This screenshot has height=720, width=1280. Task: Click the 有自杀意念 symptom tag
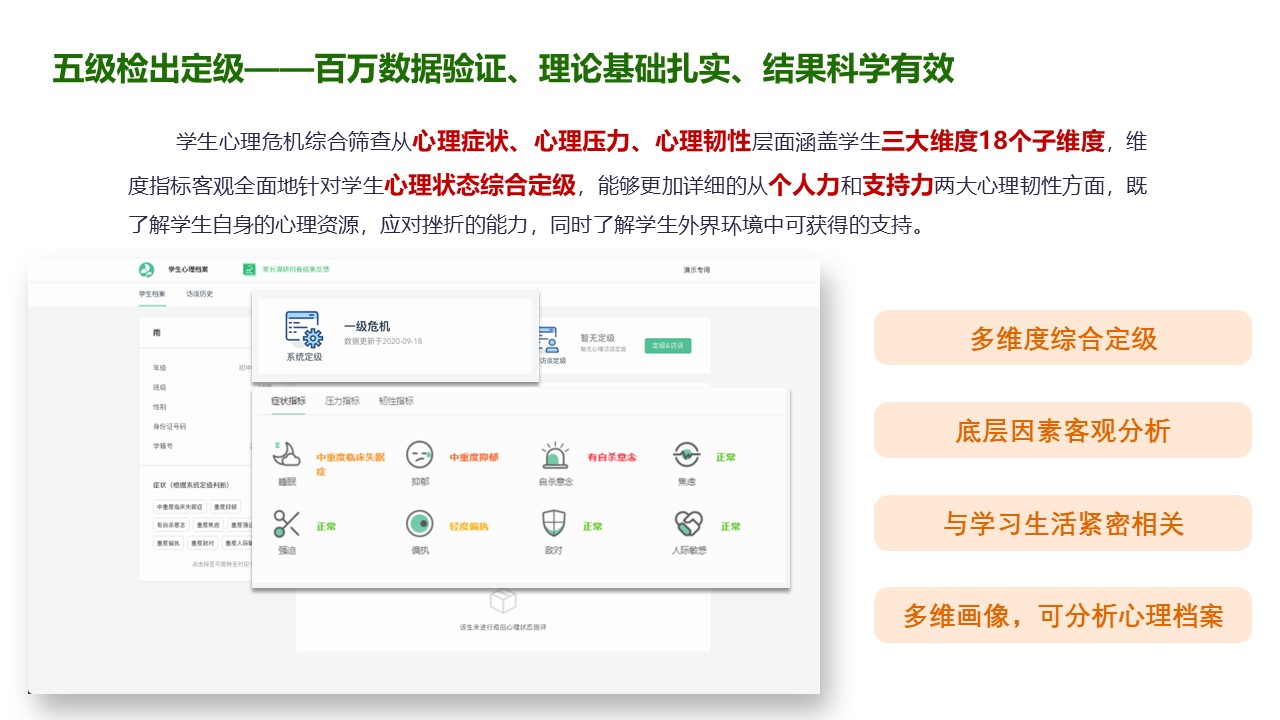click(171, 525)
